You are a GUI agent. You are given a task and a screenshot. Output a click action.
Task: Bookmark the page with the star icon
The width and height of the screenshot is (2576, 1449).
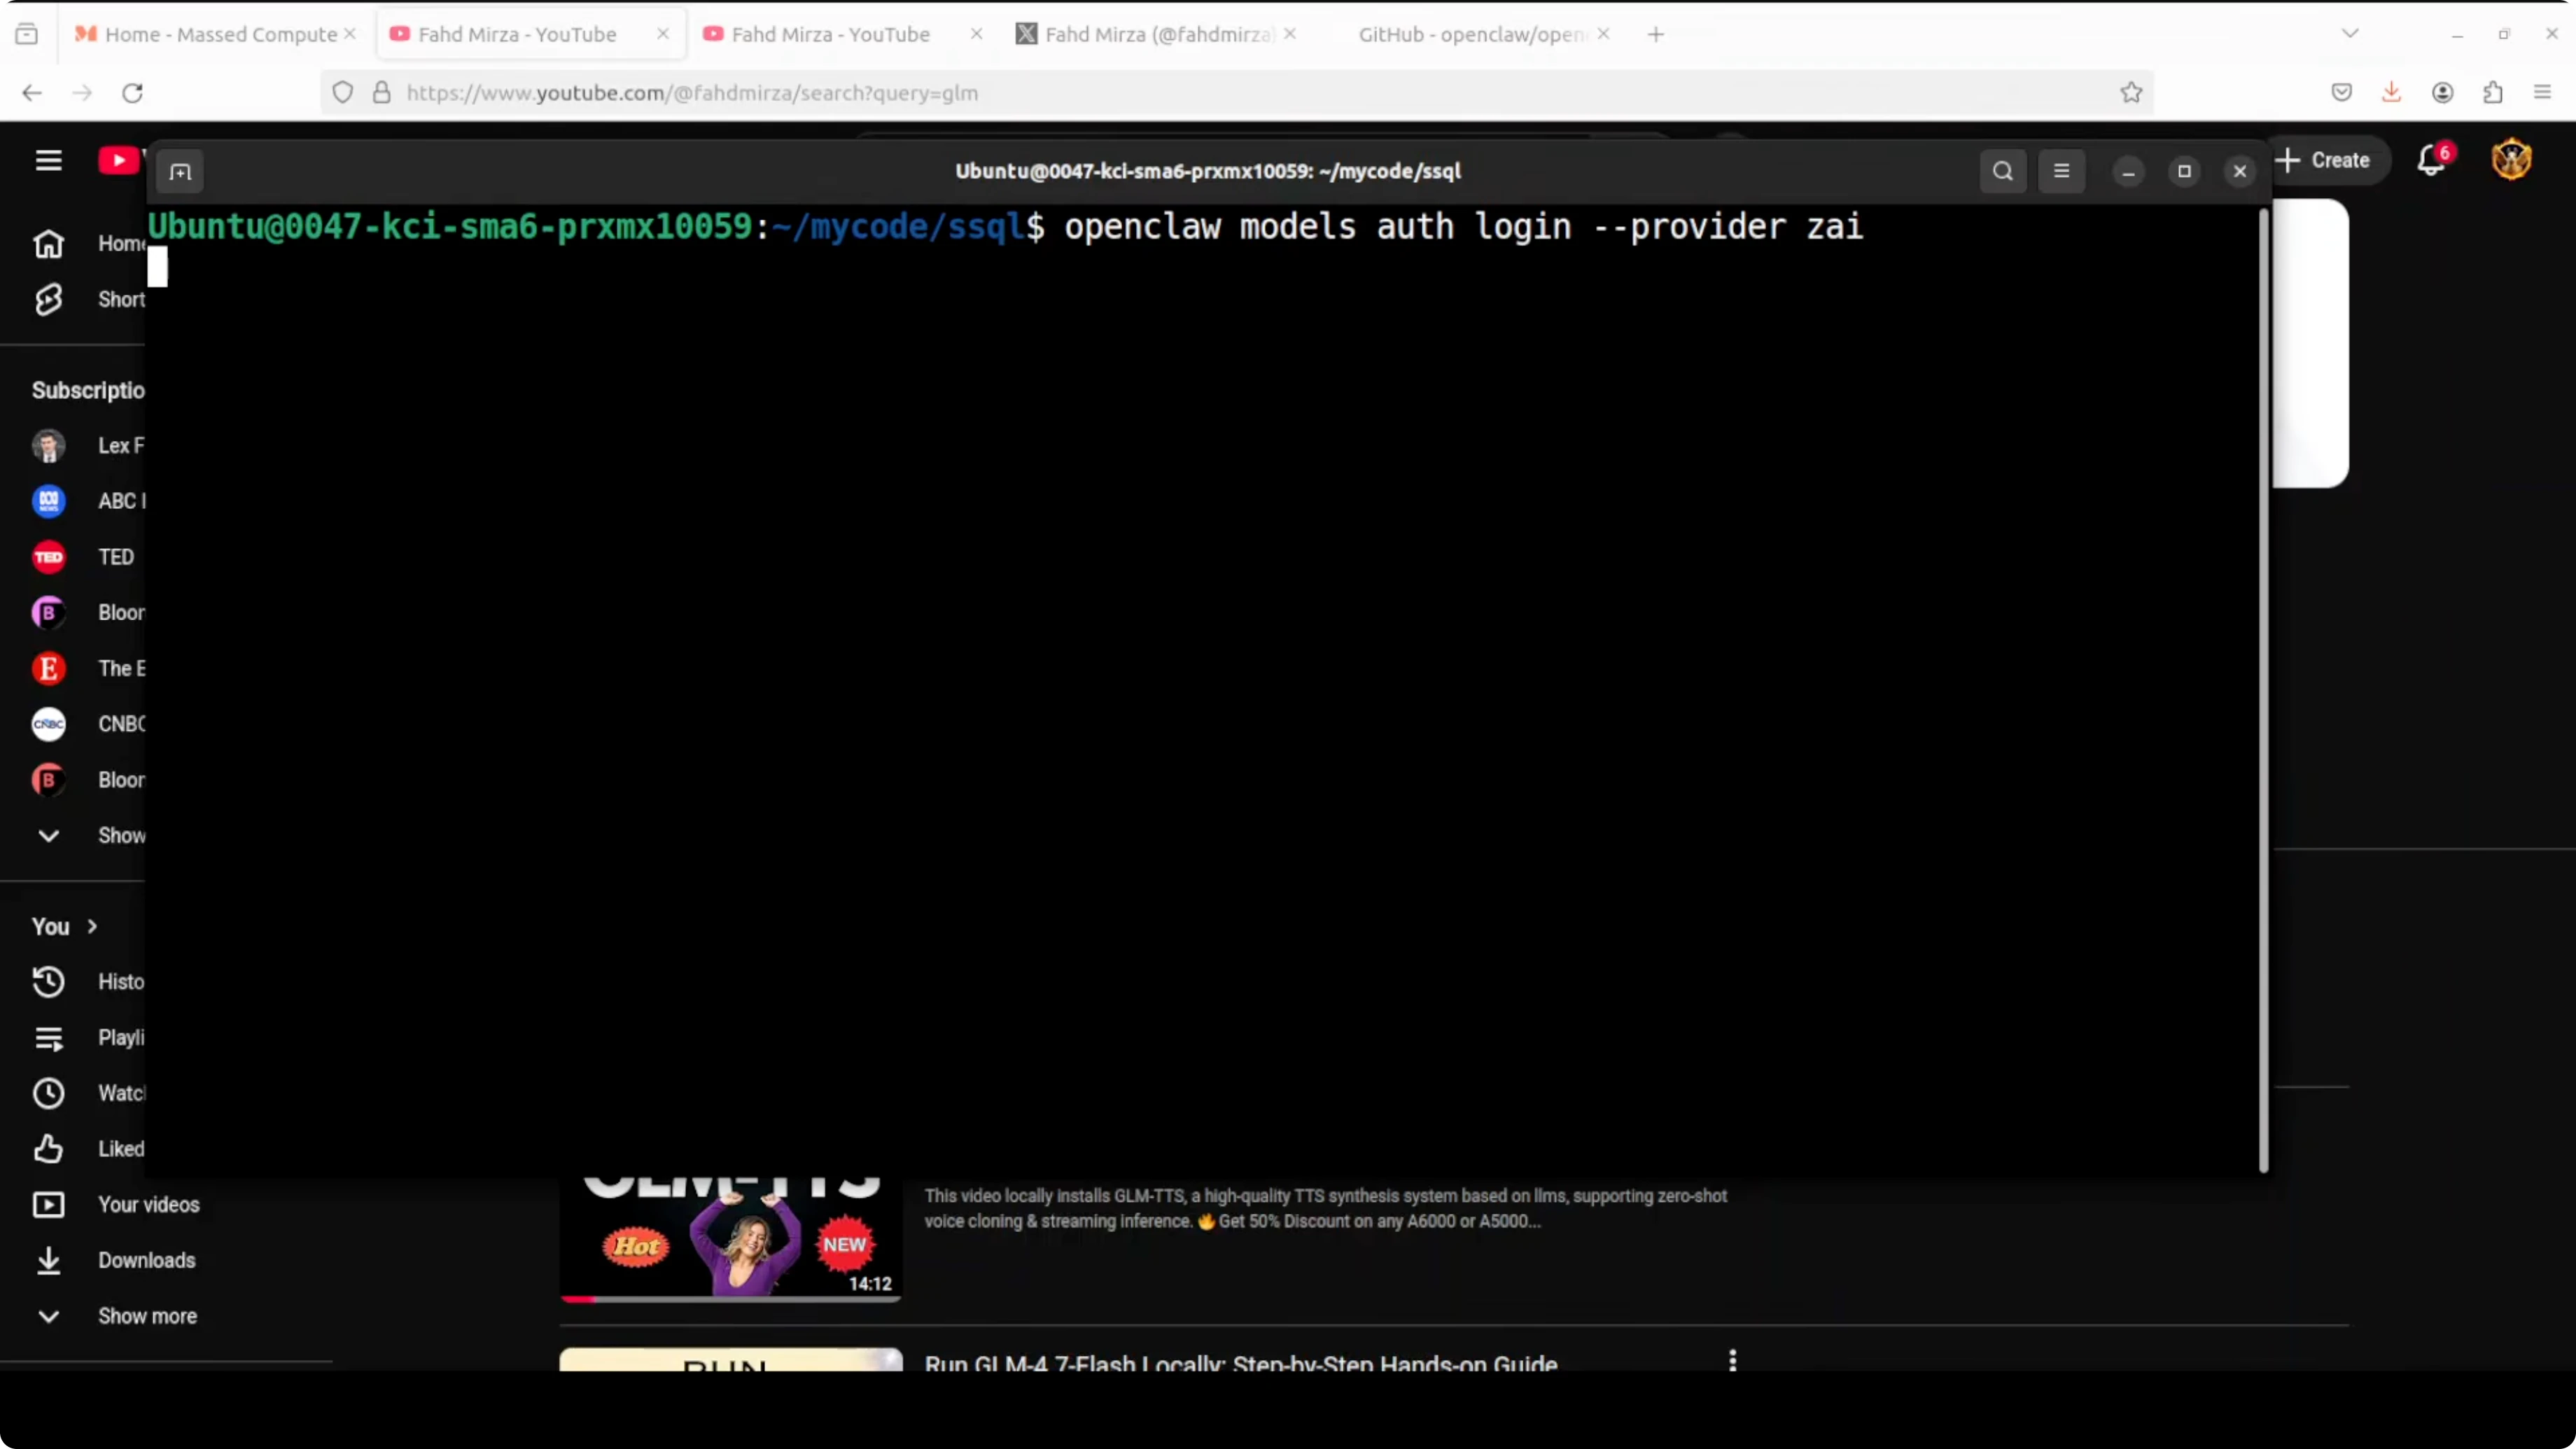click(2131, 93)
